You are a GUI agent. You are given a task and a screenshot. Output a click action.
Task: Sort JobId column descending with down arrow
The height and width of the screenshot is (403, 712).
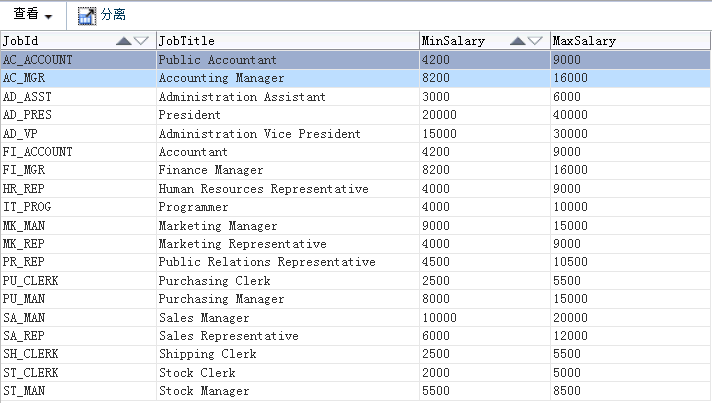(x=141, y=41)
